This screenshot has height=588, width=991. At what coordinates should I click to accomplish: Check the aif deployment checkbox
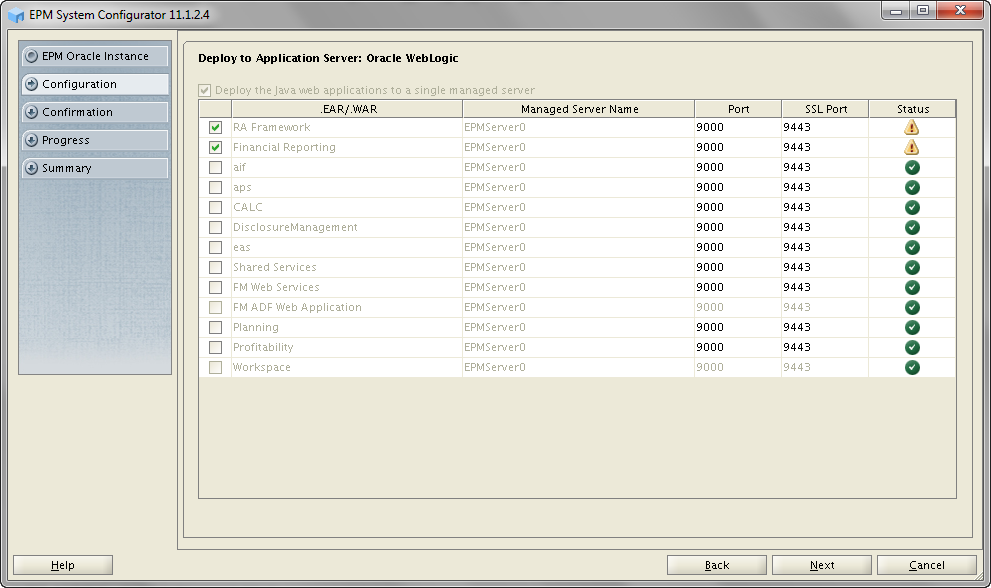click(x=216, y=168)
